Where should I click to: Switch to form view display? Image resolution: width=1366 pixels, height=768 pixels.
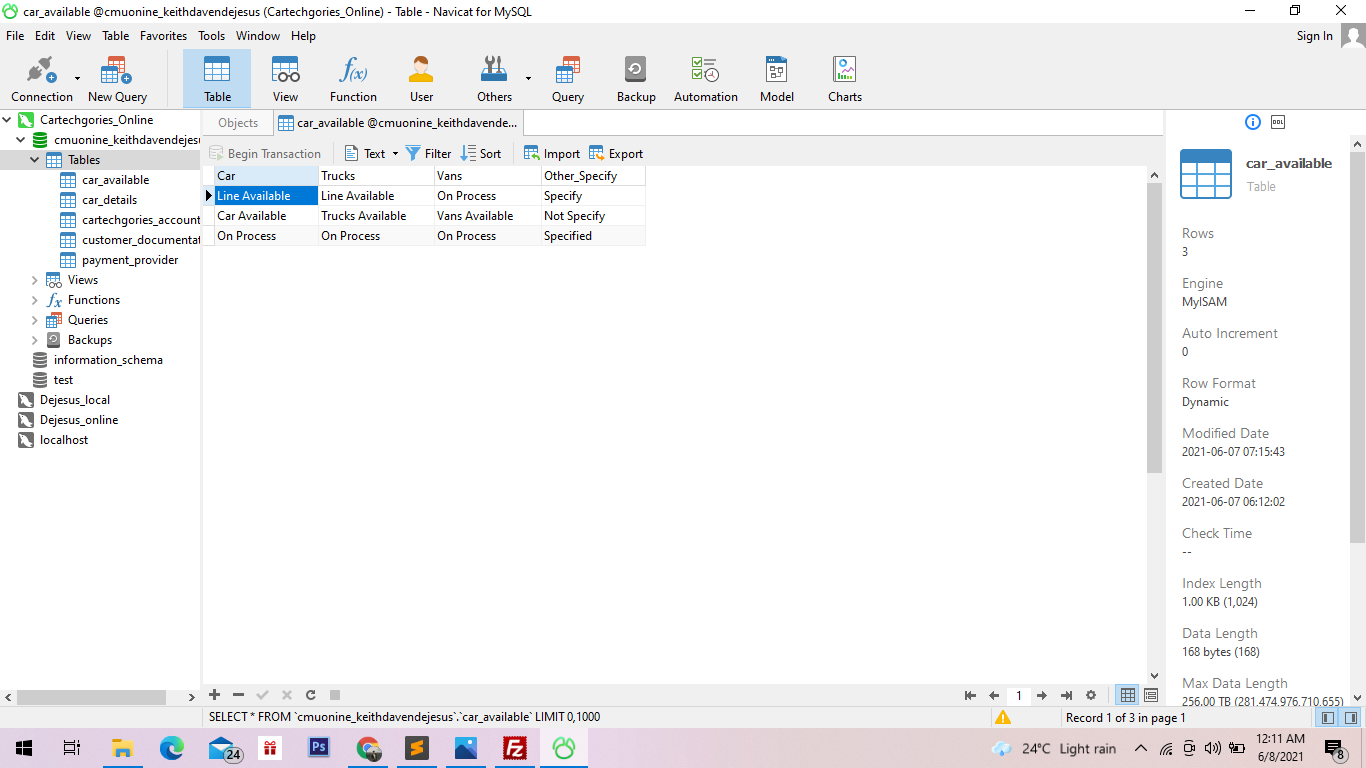1151,695
